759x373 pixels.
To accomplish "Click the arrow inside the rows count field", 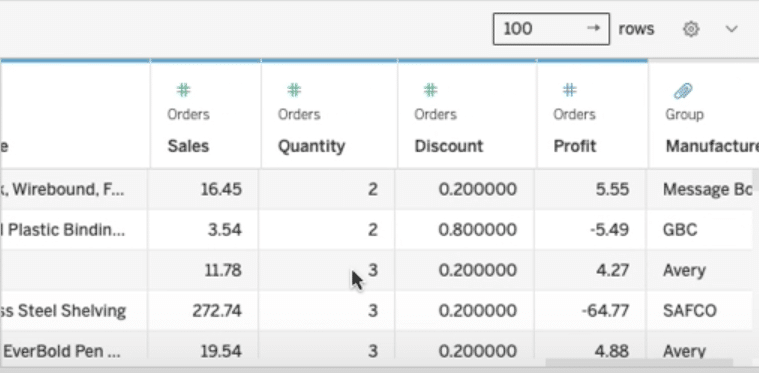I will click(x=593, y=28).
